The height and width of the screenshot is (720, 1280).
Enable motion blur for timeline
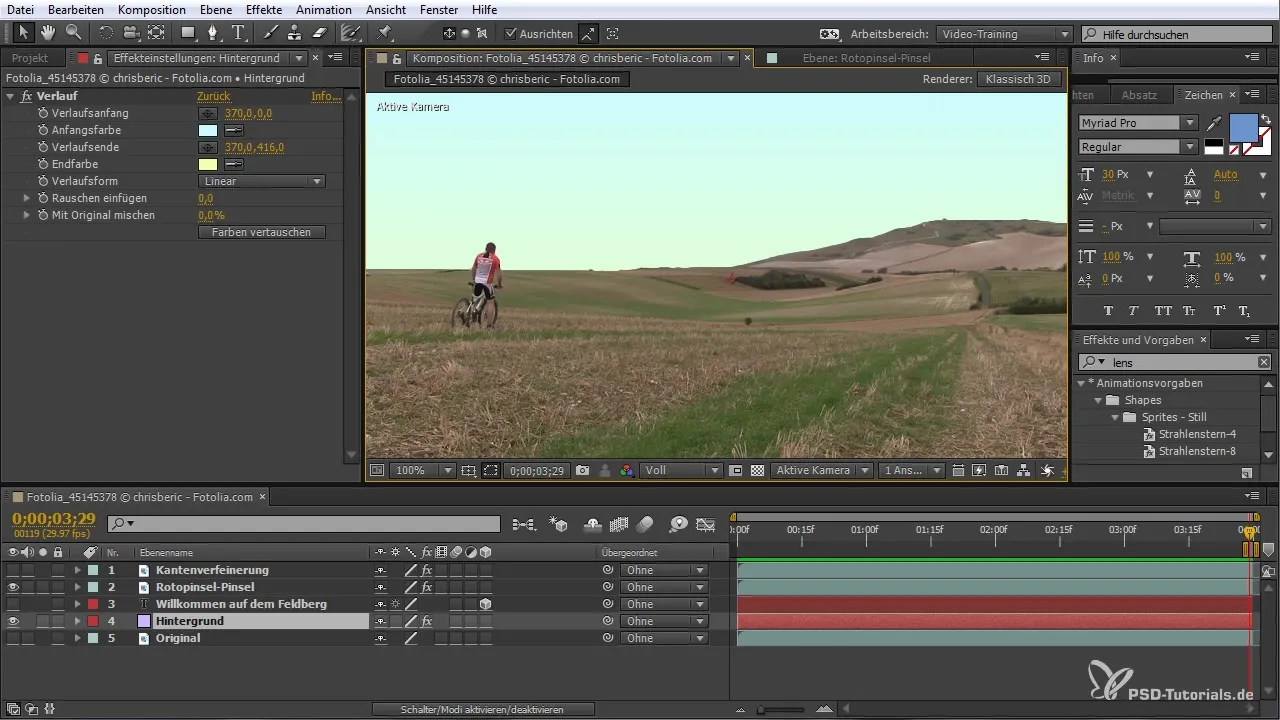pos(645,524)
